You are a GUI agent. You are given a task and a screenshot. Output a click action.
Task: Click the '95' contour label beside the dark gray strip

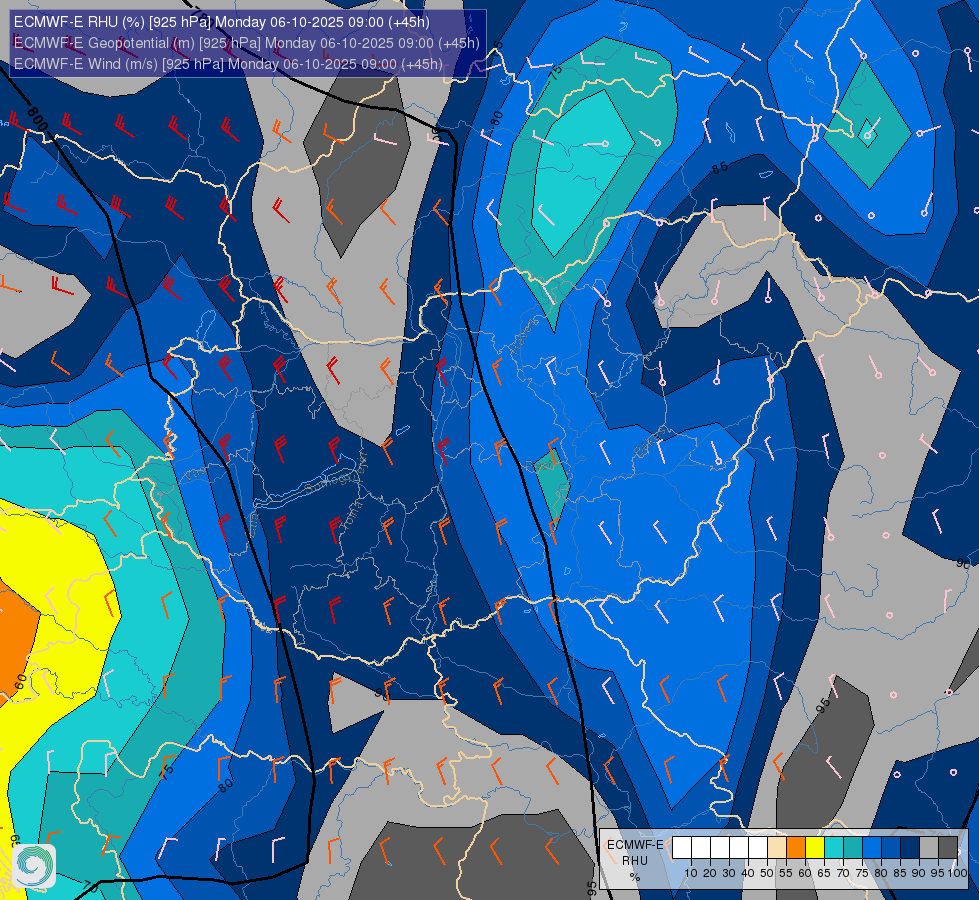click(x=823, y=705)
